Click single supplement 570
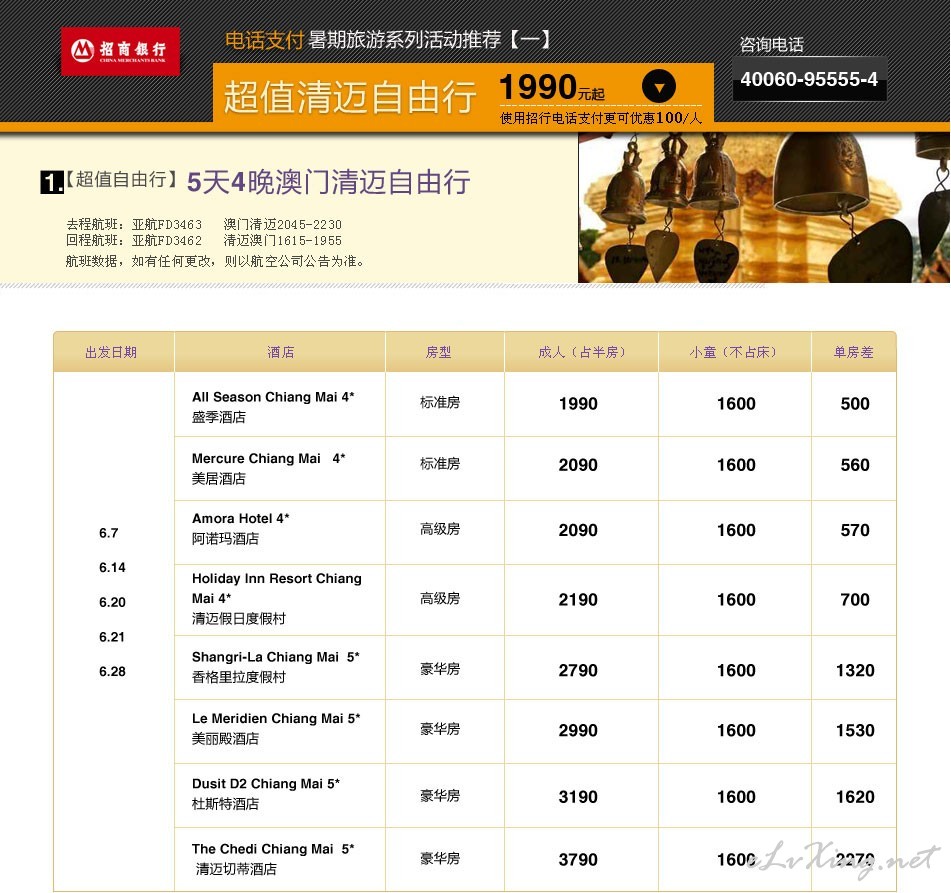This screenshot has width=951, height=893. pos(855,530)
